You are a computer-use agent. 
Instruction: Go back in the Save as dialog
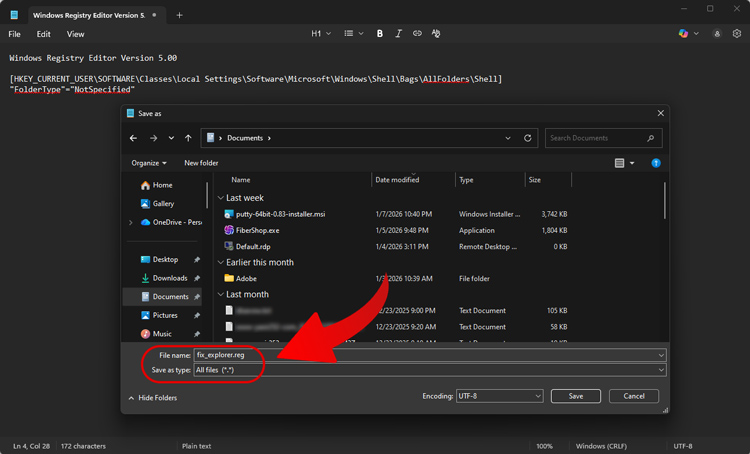[x=133, y=138]
